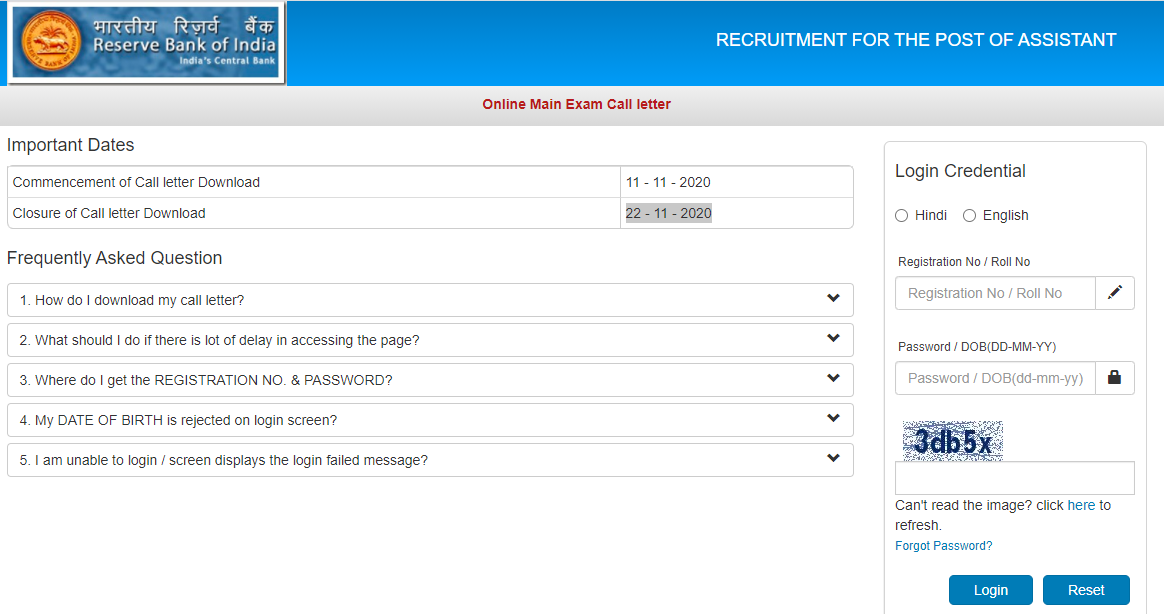This screenshot has height=614, width=1164.
Task: Click 'Commencement of Call letter Download' cell
Action: [313, 182]
